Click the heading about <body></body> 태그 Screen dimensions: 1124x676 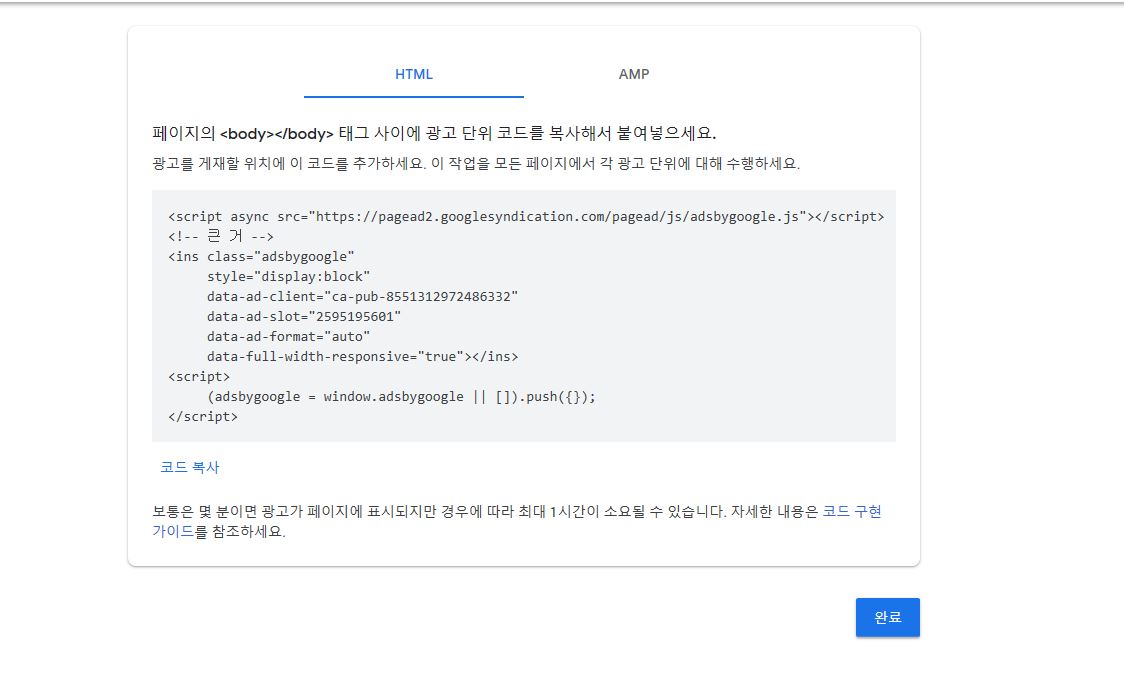(x=434, y=133)
